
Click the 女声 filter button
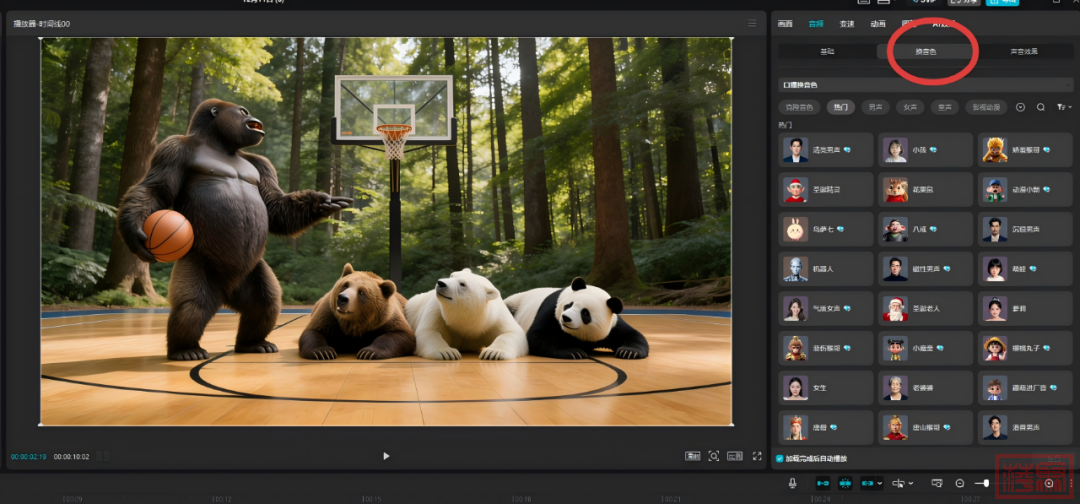pos(910,107)
